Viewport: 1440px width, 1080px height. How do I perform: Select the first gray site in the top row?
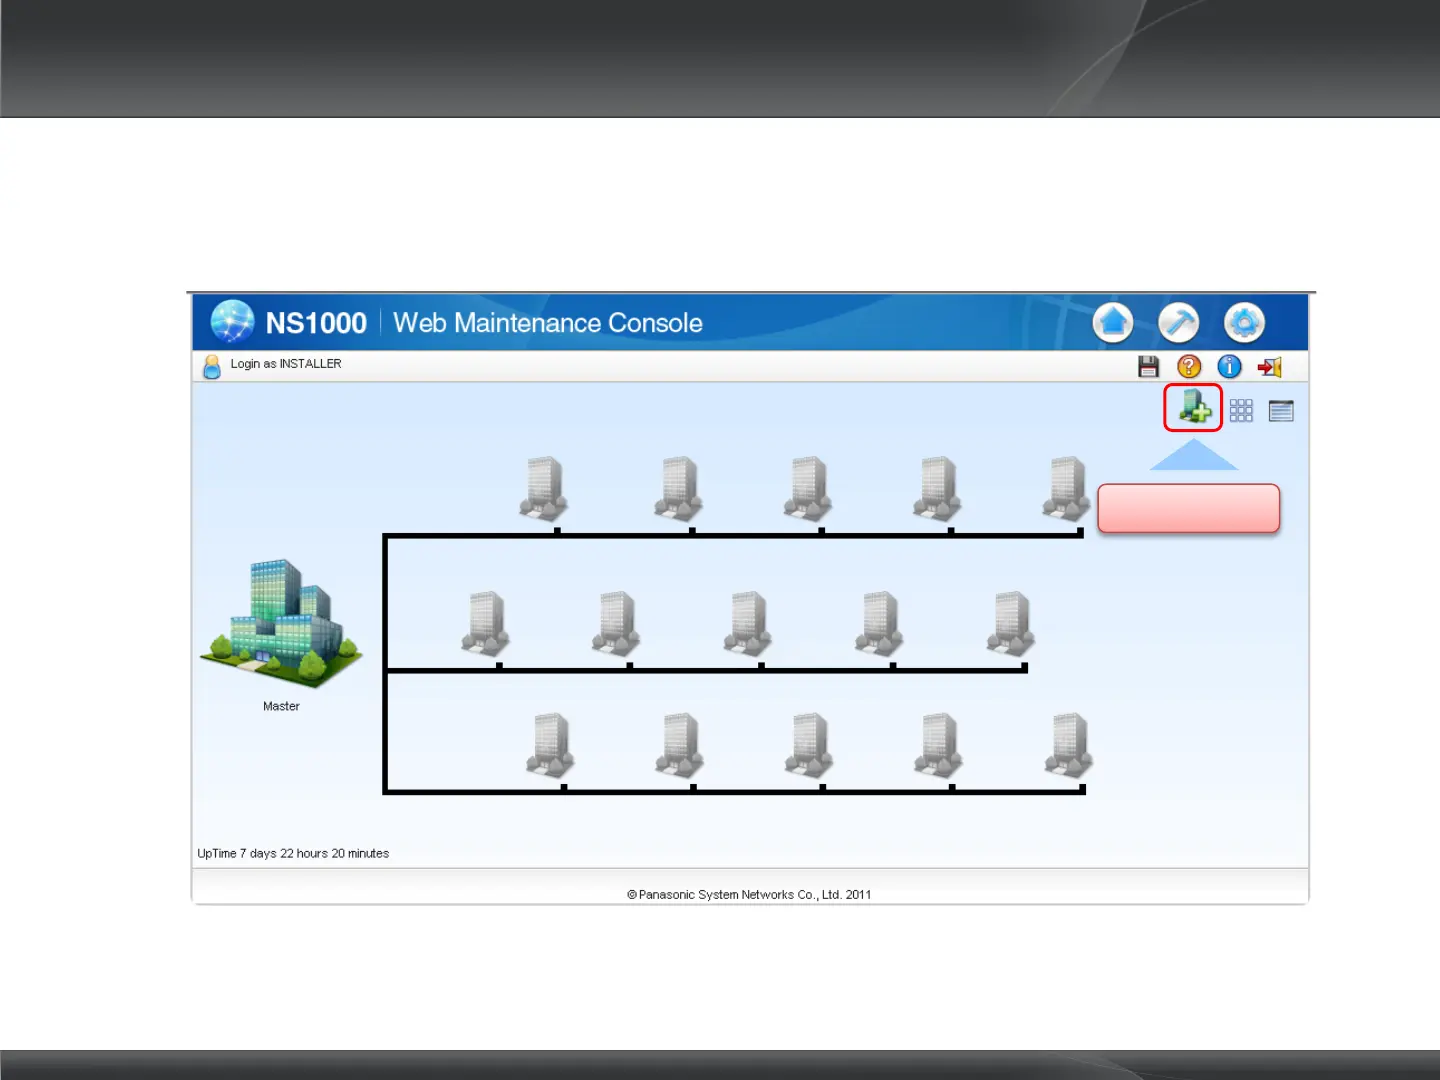click(544, 489)
